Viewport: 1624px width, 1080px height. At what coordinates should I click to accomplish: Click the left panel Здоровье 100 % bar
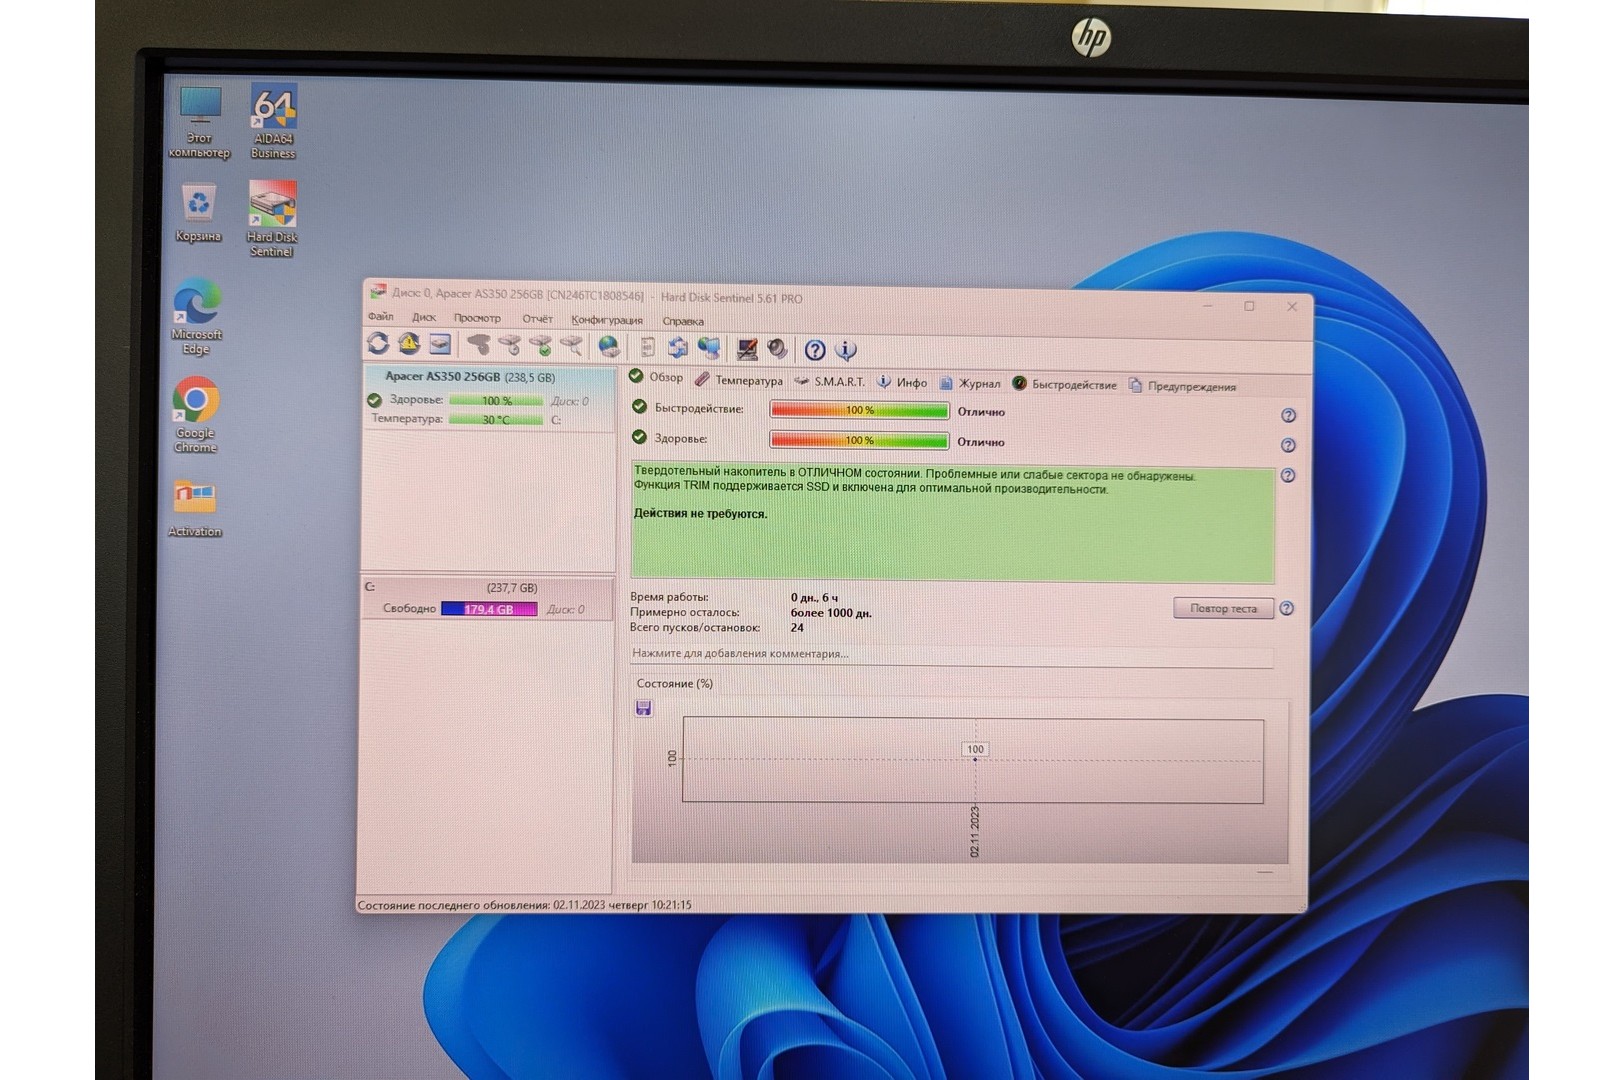(496, 401)
